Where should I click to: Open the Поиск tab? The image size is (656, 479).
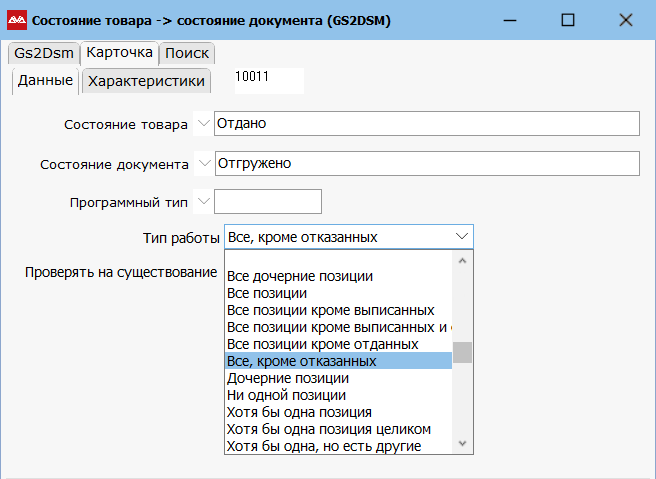click(188, 53)
